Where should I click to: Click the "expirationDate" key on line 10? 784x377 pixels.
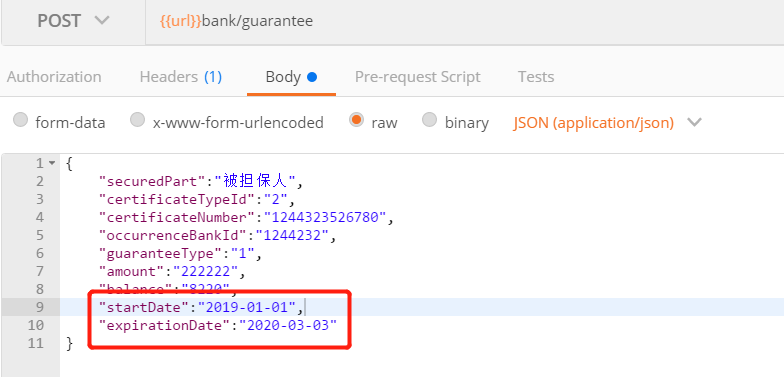pyautogui.click(x=165, y=326)
